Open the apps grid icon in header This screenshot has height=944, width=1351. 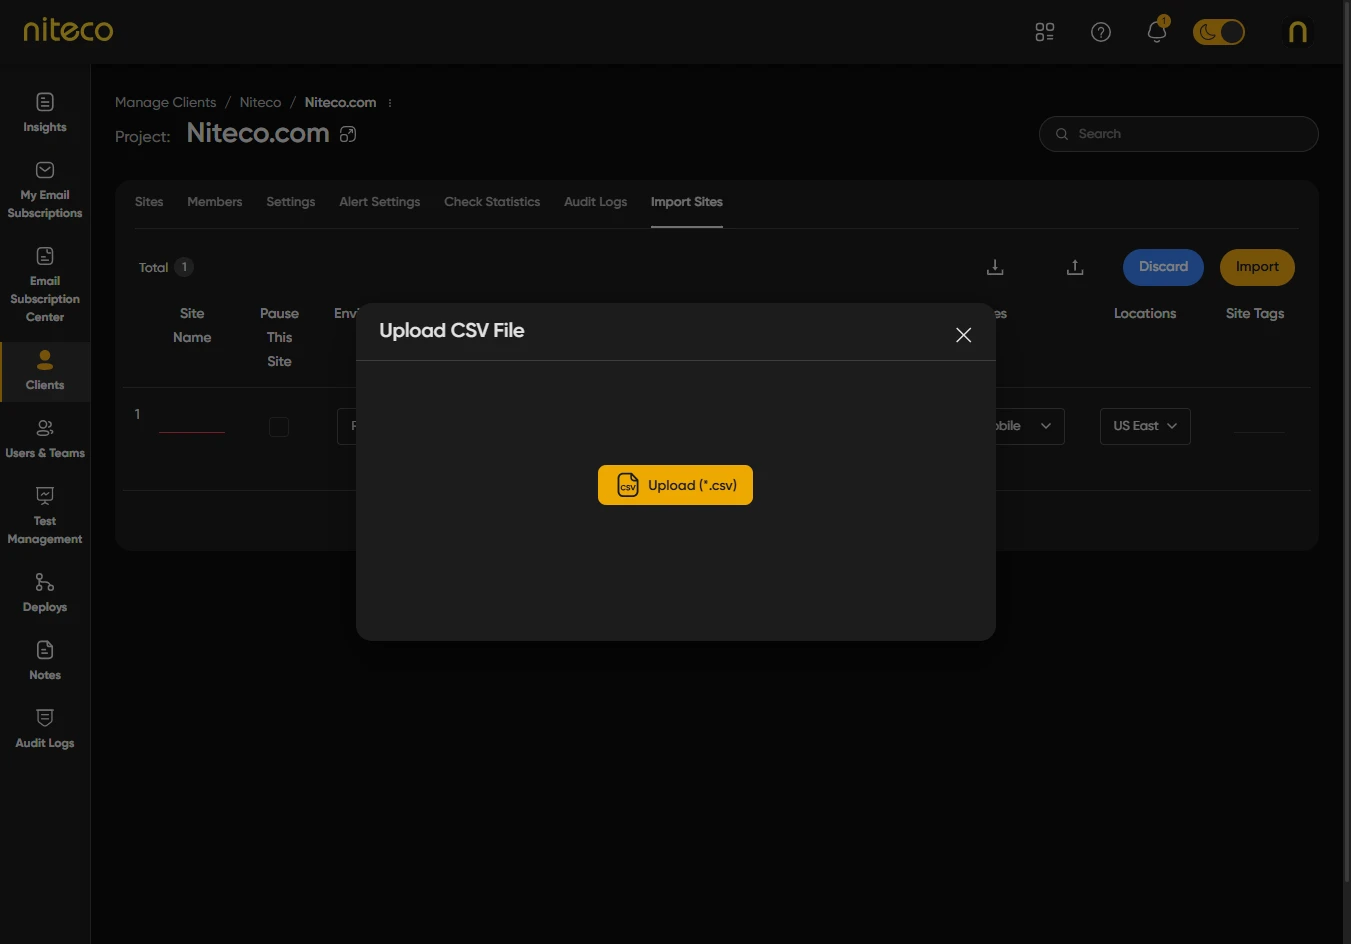(1045, 32)
